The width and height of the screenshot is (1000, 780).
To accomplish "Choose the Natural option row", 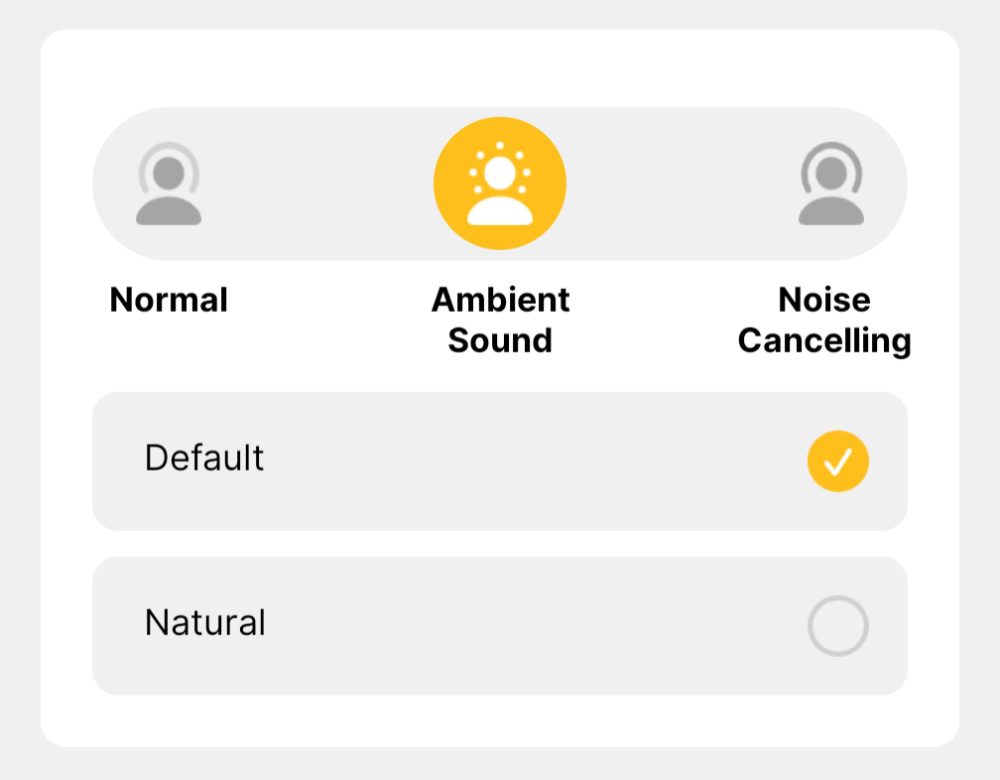I will click(450, 626).
